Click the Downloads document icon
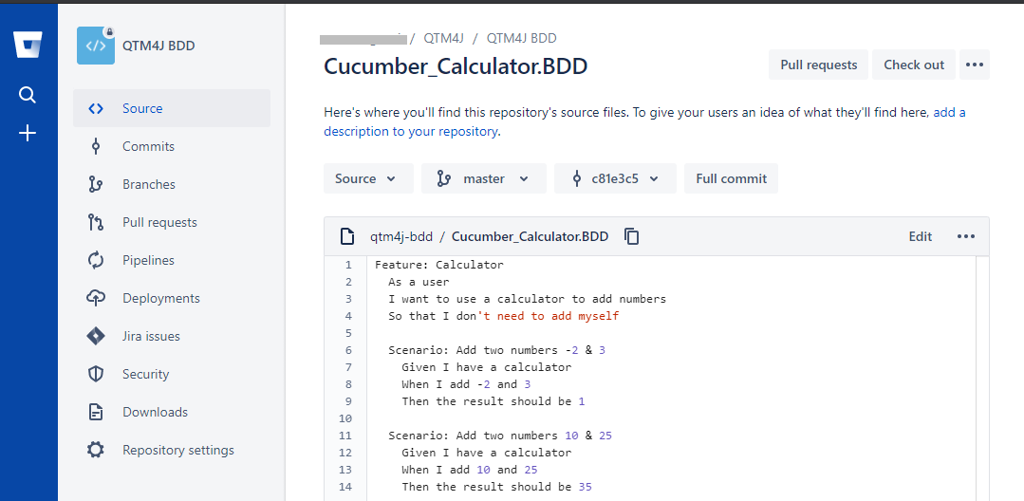The width and height of the screenshot is (1024, 501). (96, 412)
